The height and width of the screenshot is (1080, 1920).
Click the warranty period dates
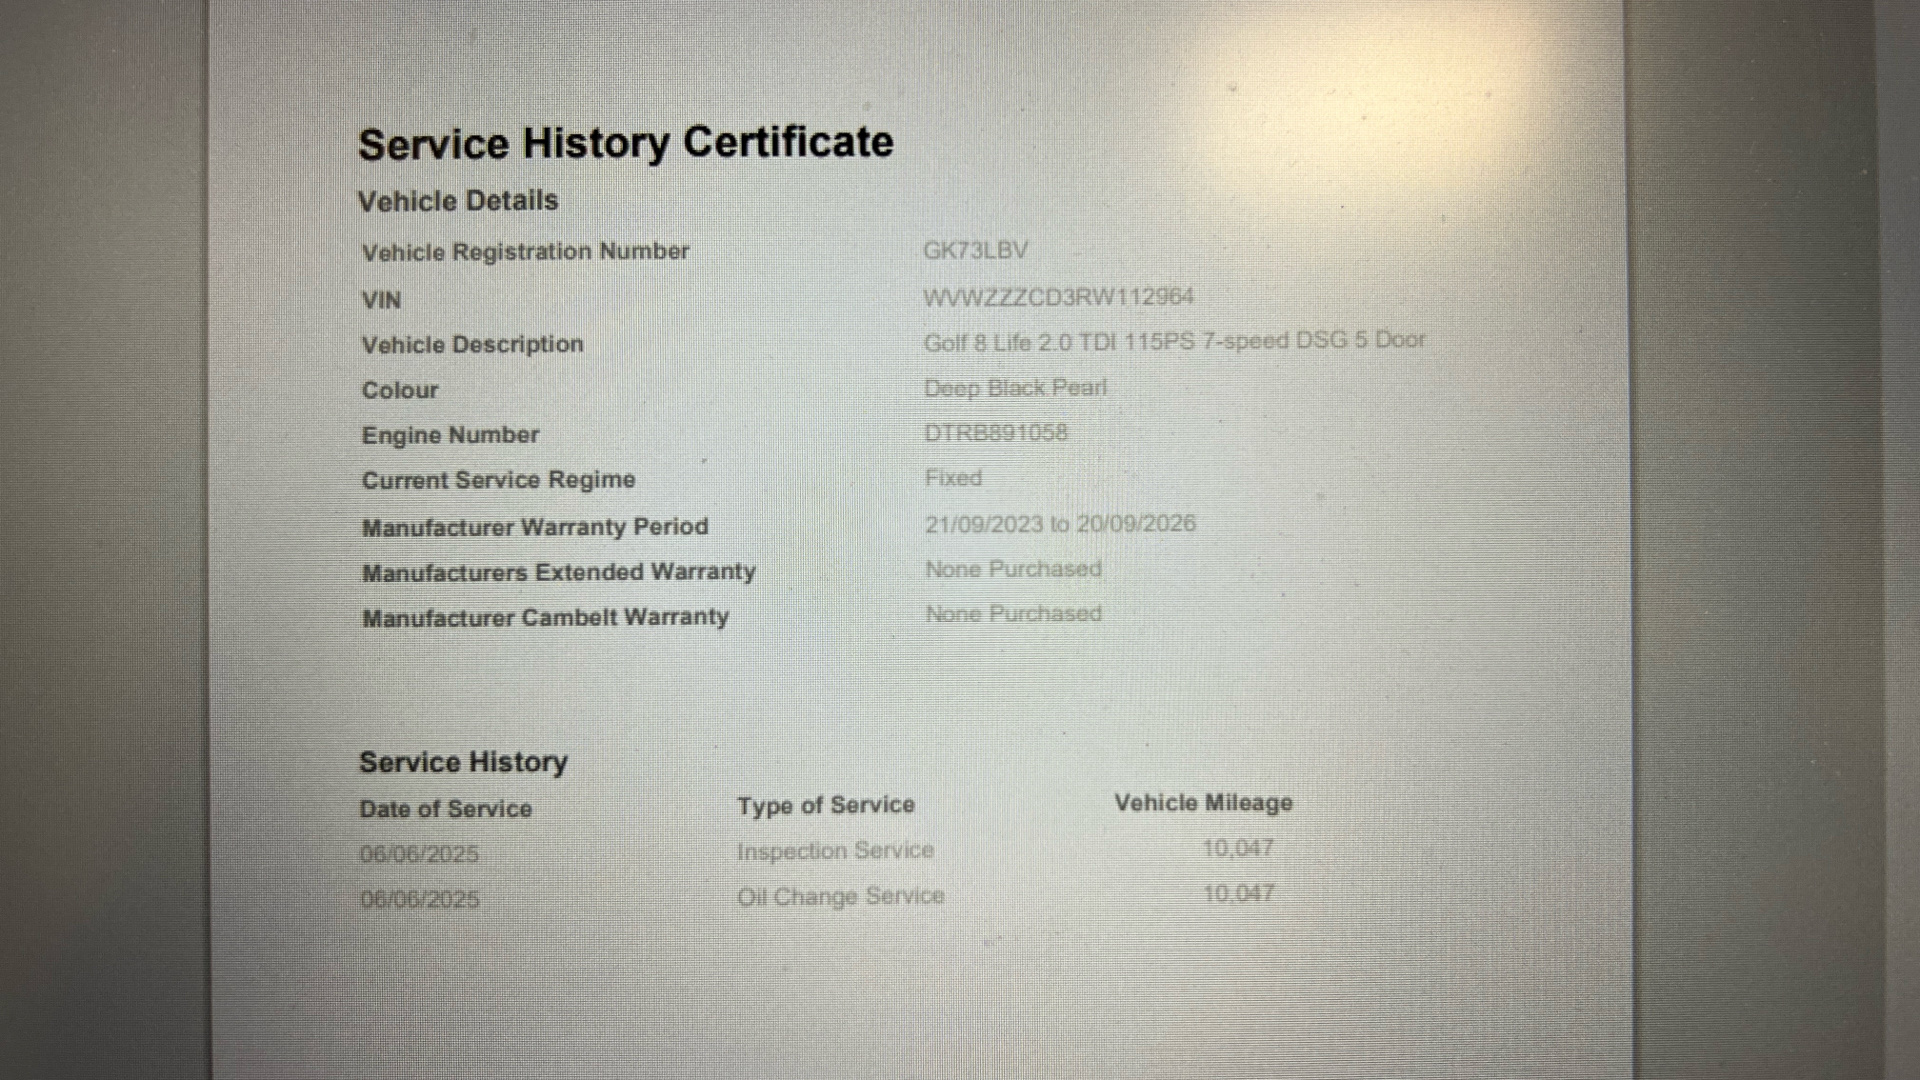tap(1060, 524)
